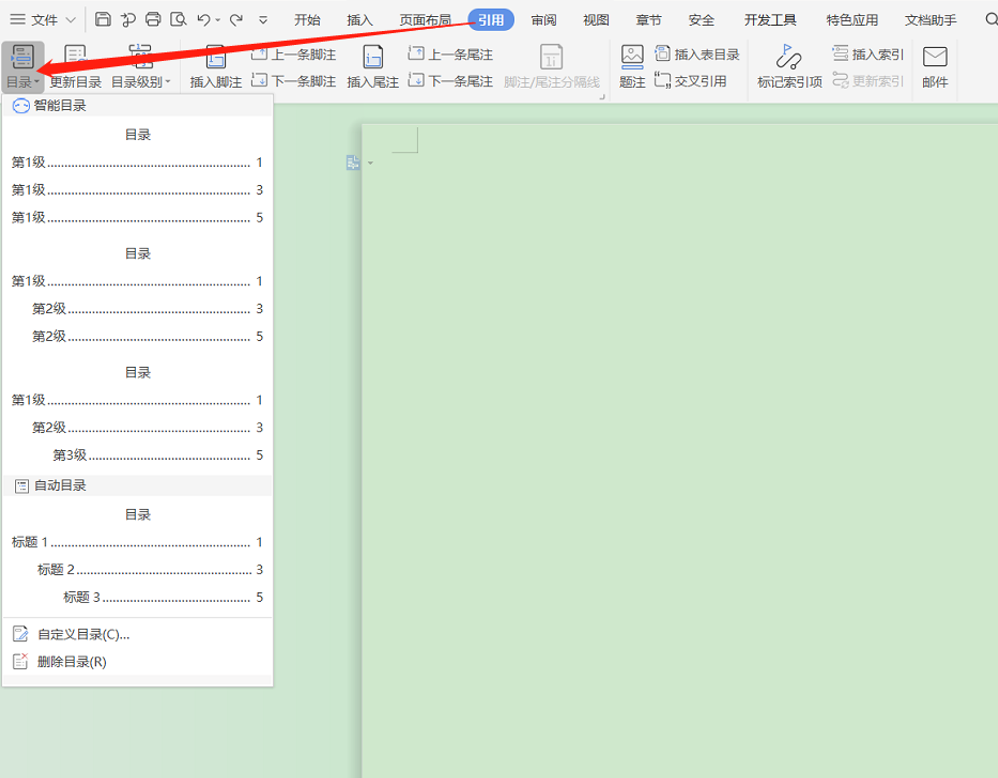
Task: Open quick access toolbar customize dropdown
Action: pos(263,20)
